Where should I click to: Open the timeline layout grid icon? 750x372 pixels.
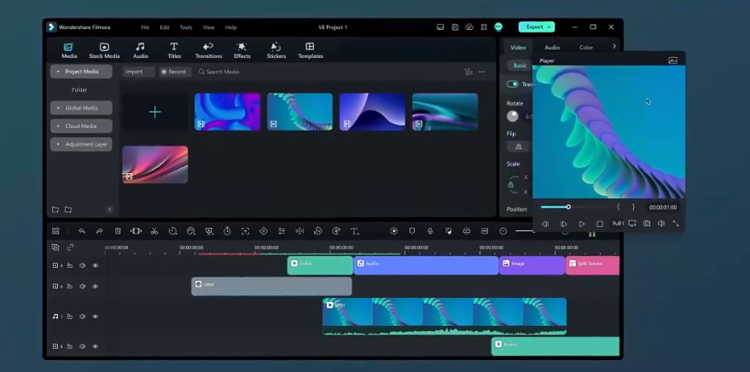coord(56,231)
